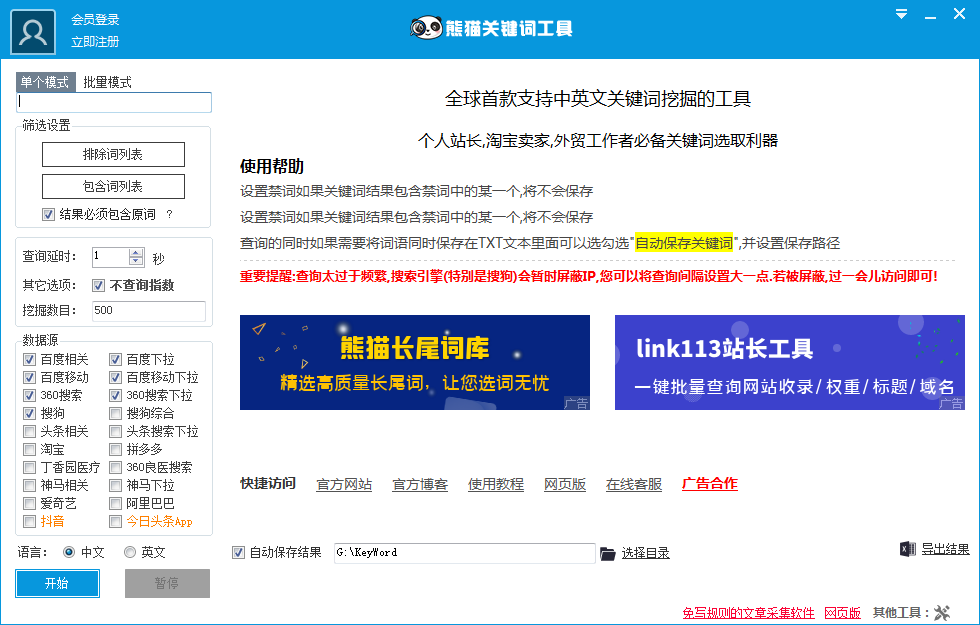
Task: Click the G:\KeyWord path field
Action: tap(464, 553)
